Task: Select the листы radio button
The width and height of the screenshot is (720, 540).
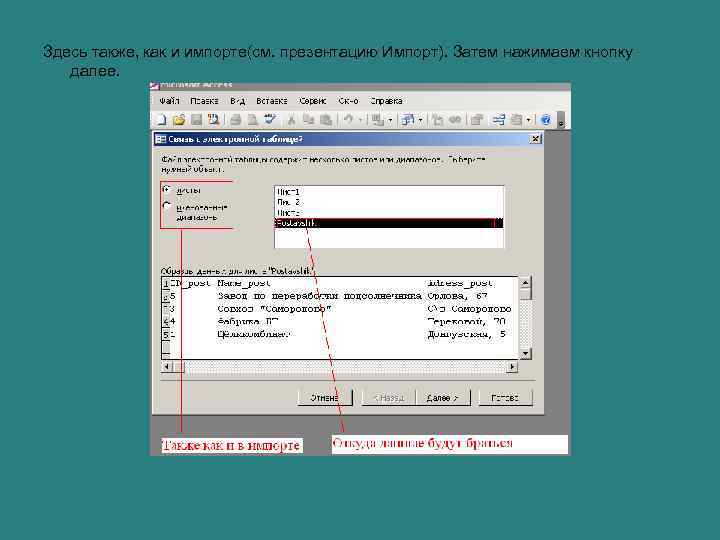Action: (168, 190)
